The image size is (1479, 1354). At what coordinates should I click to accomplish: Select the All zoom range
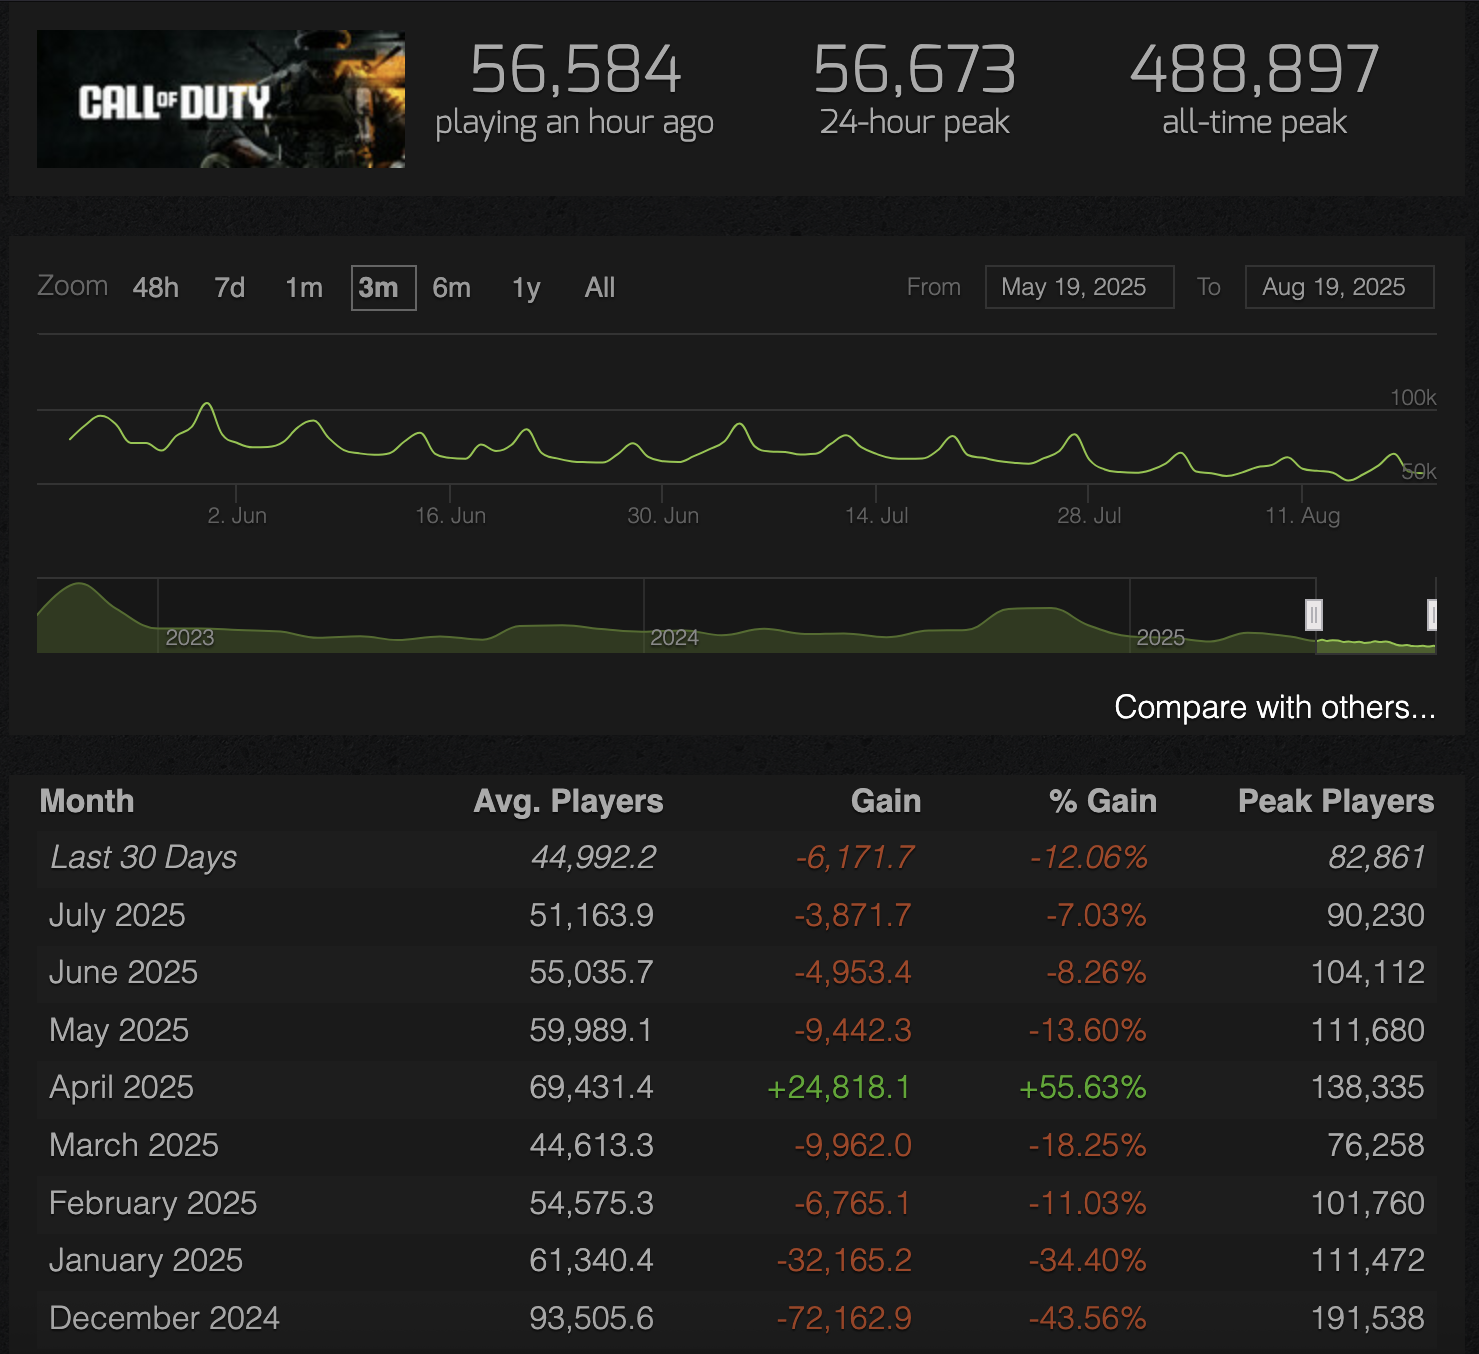[x=600, y=288]
